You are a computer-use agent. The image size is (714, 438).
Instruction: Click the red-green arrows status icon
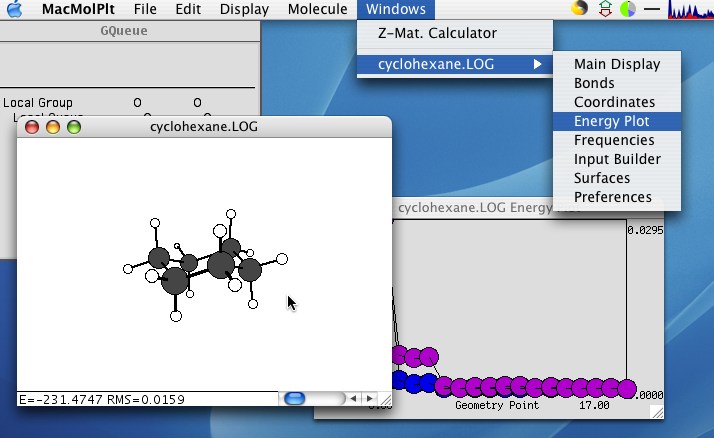pyautogui.click(x=605, y=10)
